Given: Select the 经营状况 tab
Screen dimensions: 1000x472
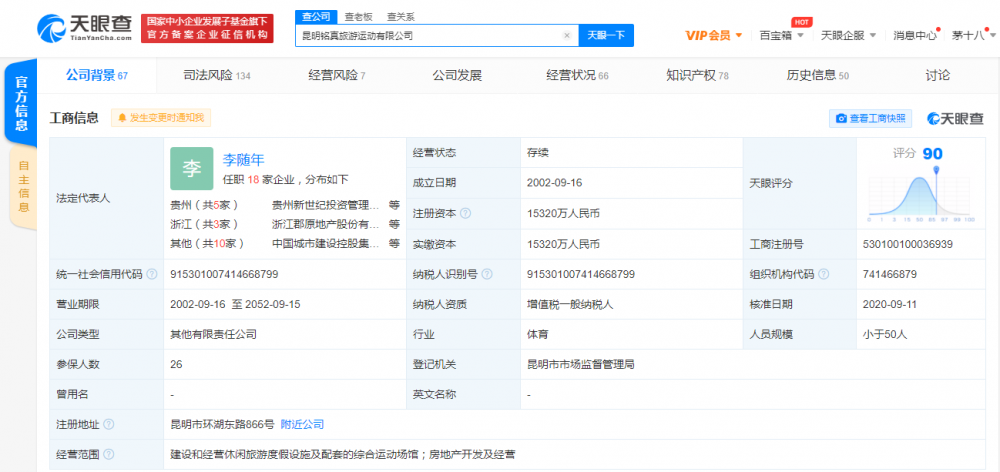Looking at the screenshot, I should point(577,75).
